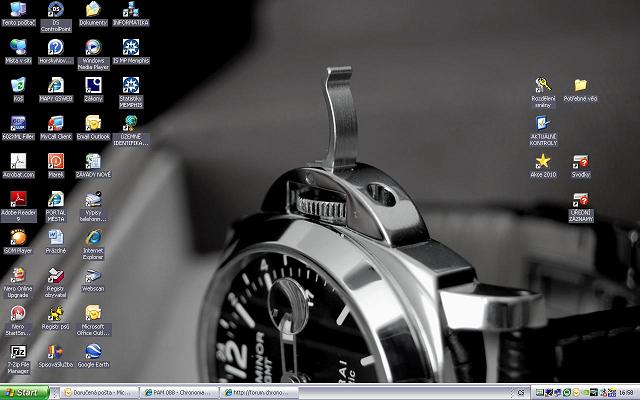Click the Start button

tap(24, 393)
